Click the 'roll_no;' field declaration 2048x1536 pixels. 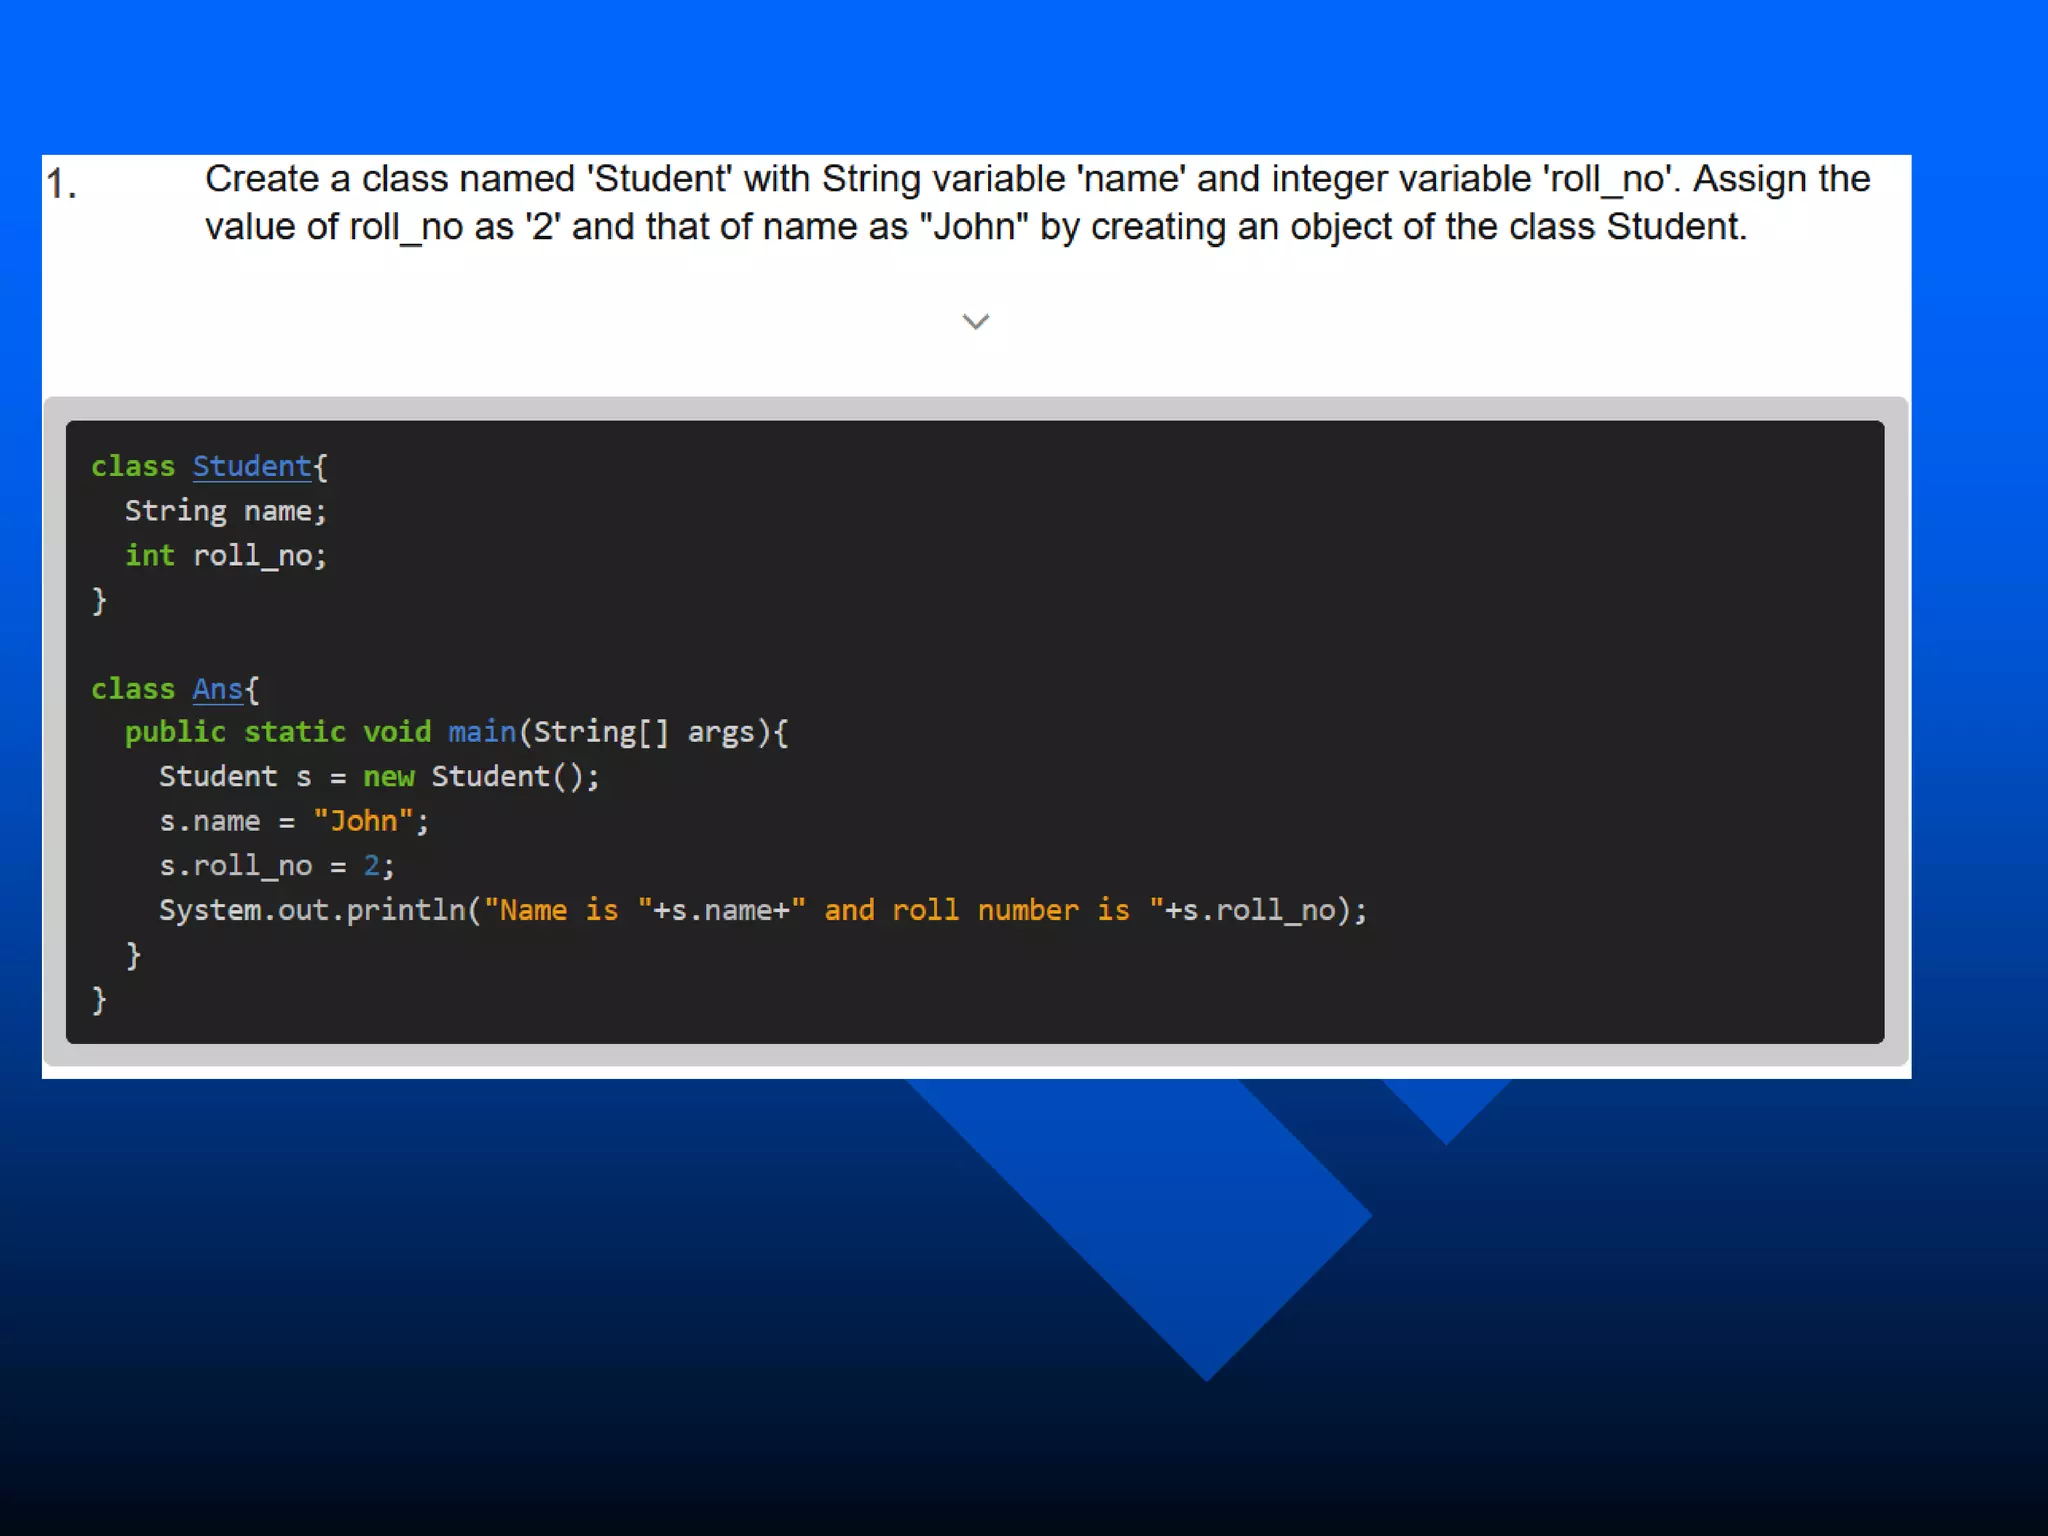pos(259,555)
